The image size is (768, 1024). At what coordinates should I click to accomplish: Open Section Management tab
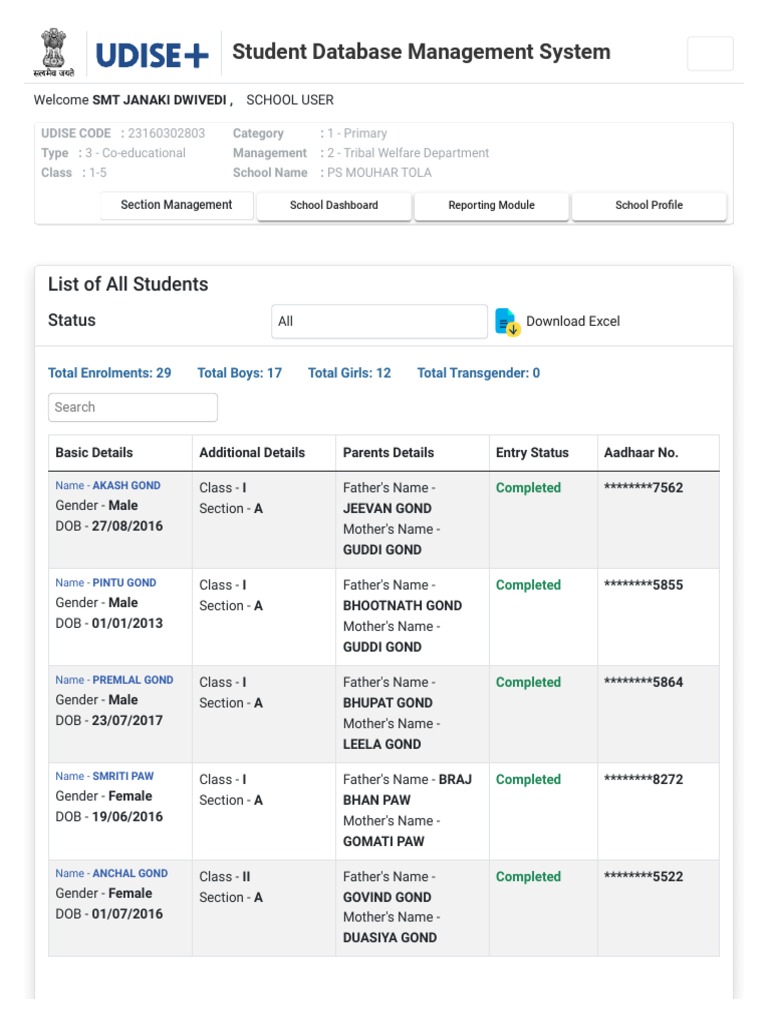176,205
